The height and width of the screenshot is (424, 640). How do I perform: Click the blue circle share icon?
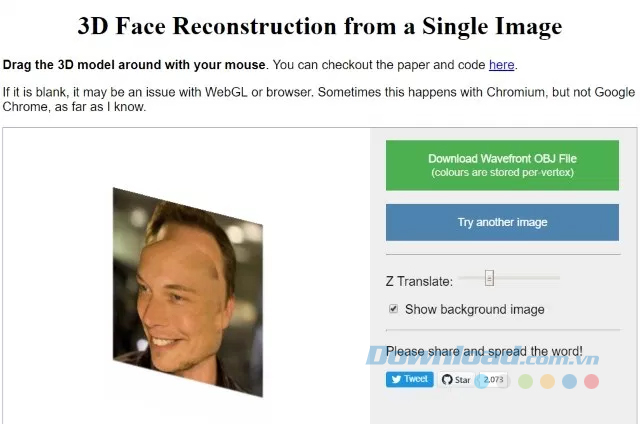pos(569,381)
